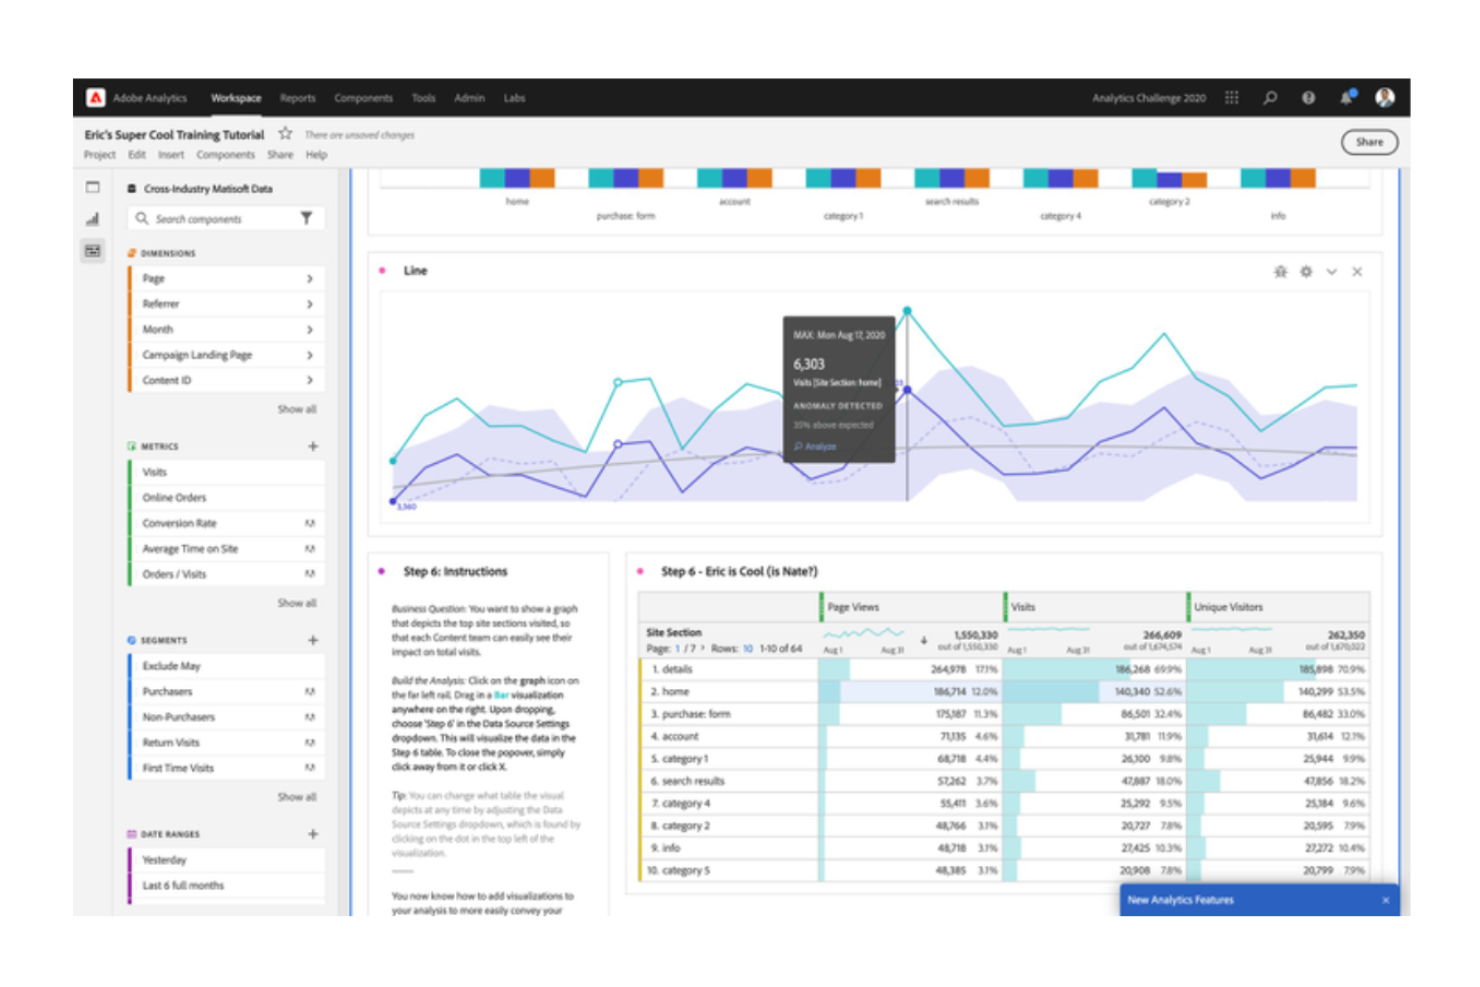Open Line panel data source dot
Viewport: 1480px width, 987px height.
[x=382, y=270]
